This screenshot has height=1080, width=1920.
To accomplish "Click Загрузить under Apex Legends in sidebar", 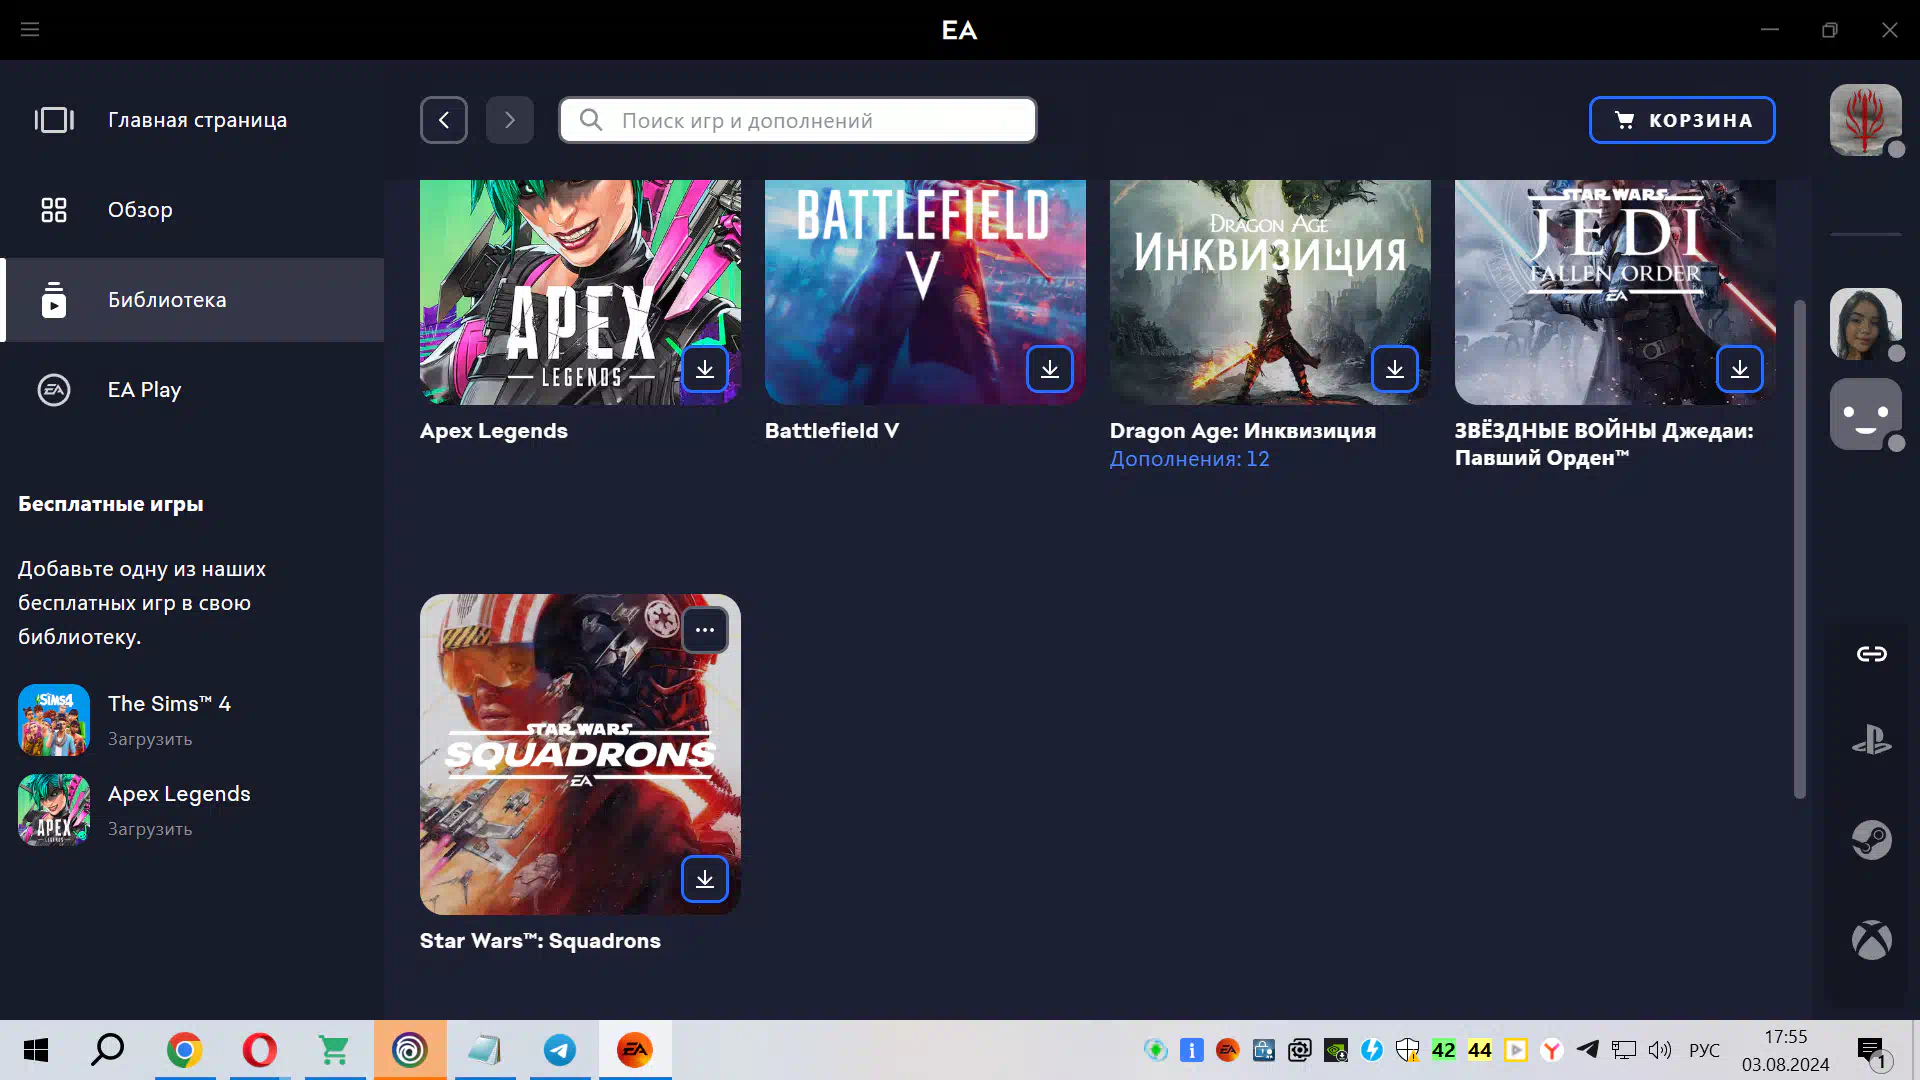I will pyautogui.click(x=150, y=829).
